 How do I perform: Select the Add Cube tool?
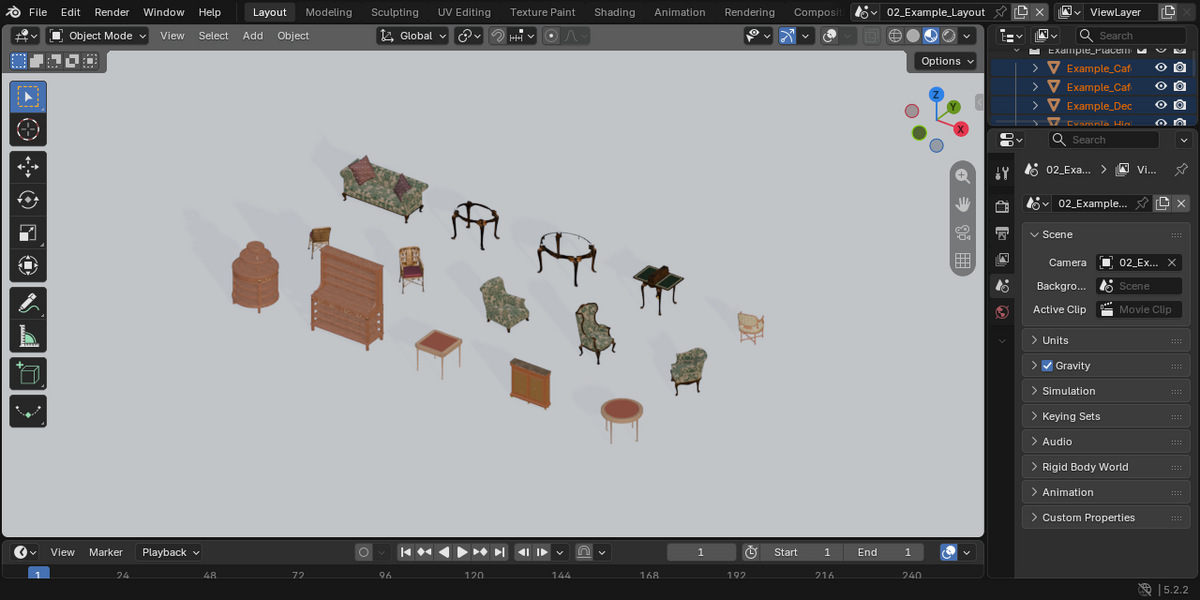click(28, 374)
